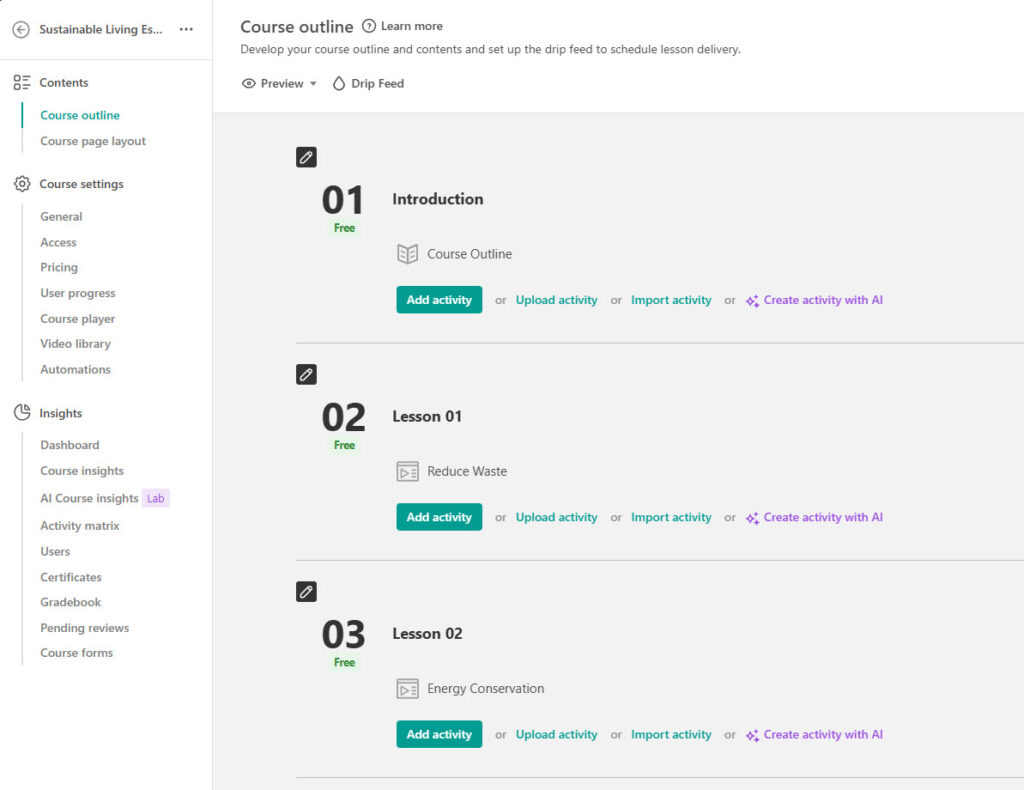Go to the Gradebook insights page
This screenshot has height=790, width=1024.
(x=70, y=602)
